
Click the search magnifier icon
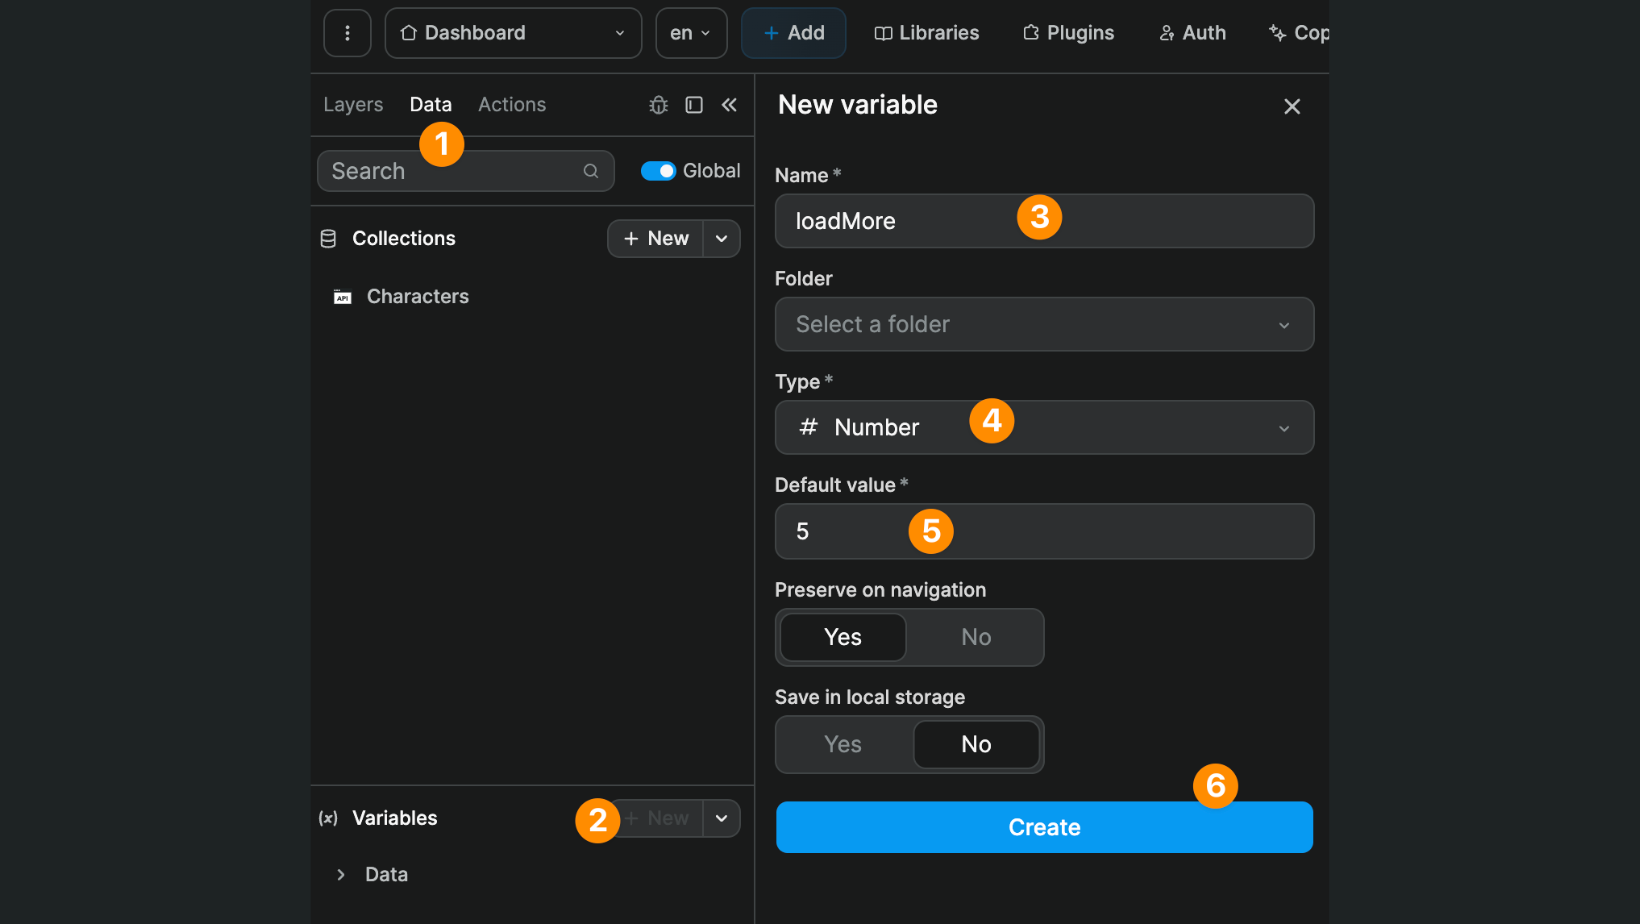(591, 171)
